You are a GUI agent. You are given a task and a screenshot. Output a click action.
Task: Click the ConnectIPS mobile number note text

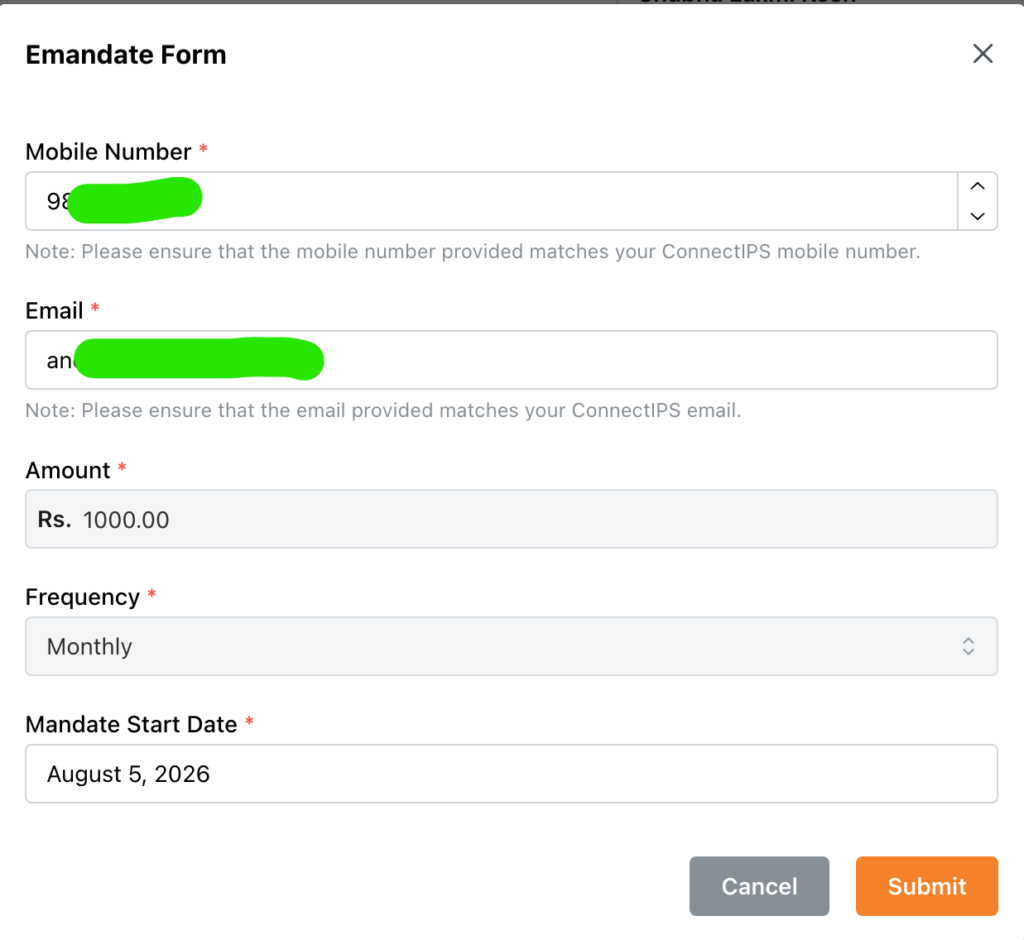473,251
